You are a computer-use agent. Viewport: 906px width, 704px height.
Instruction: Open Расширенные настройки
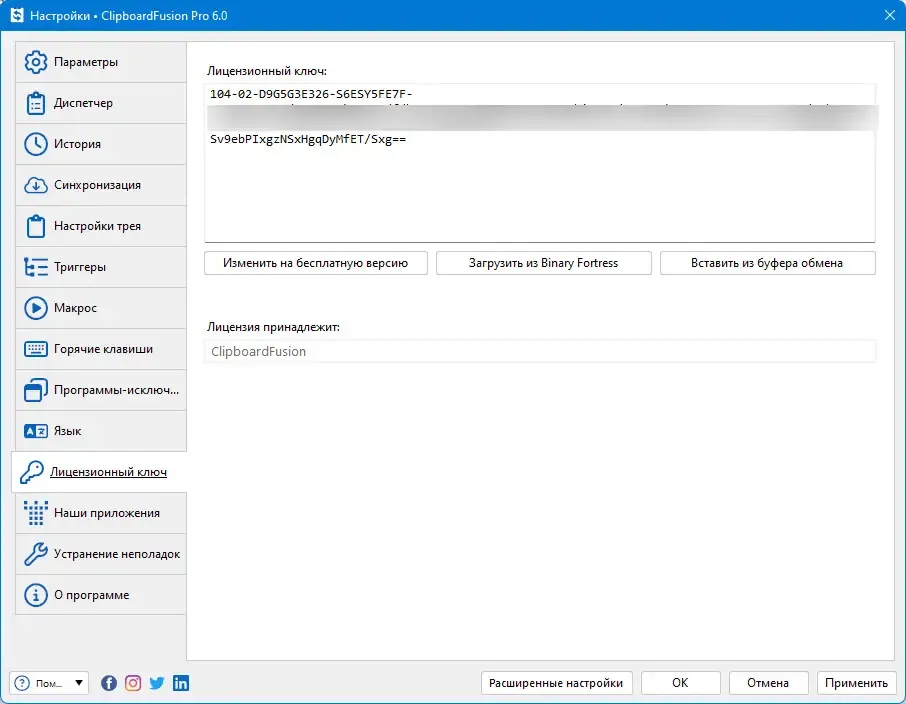tap(556, 683)
